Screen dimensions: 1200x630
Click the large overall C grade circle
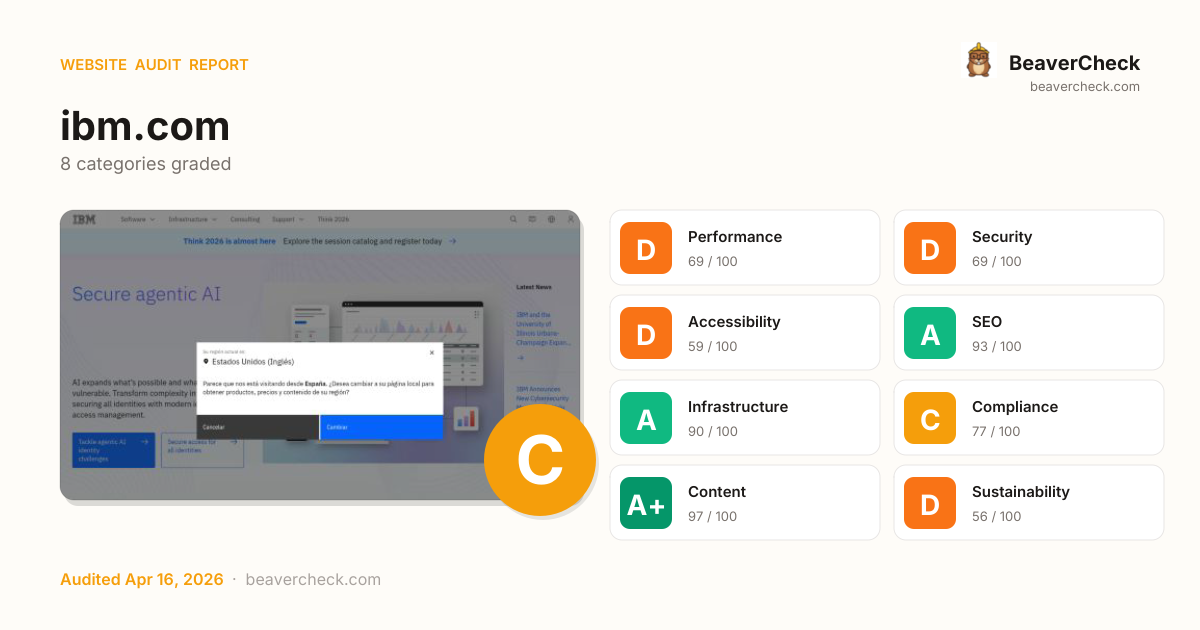(539, 460)
